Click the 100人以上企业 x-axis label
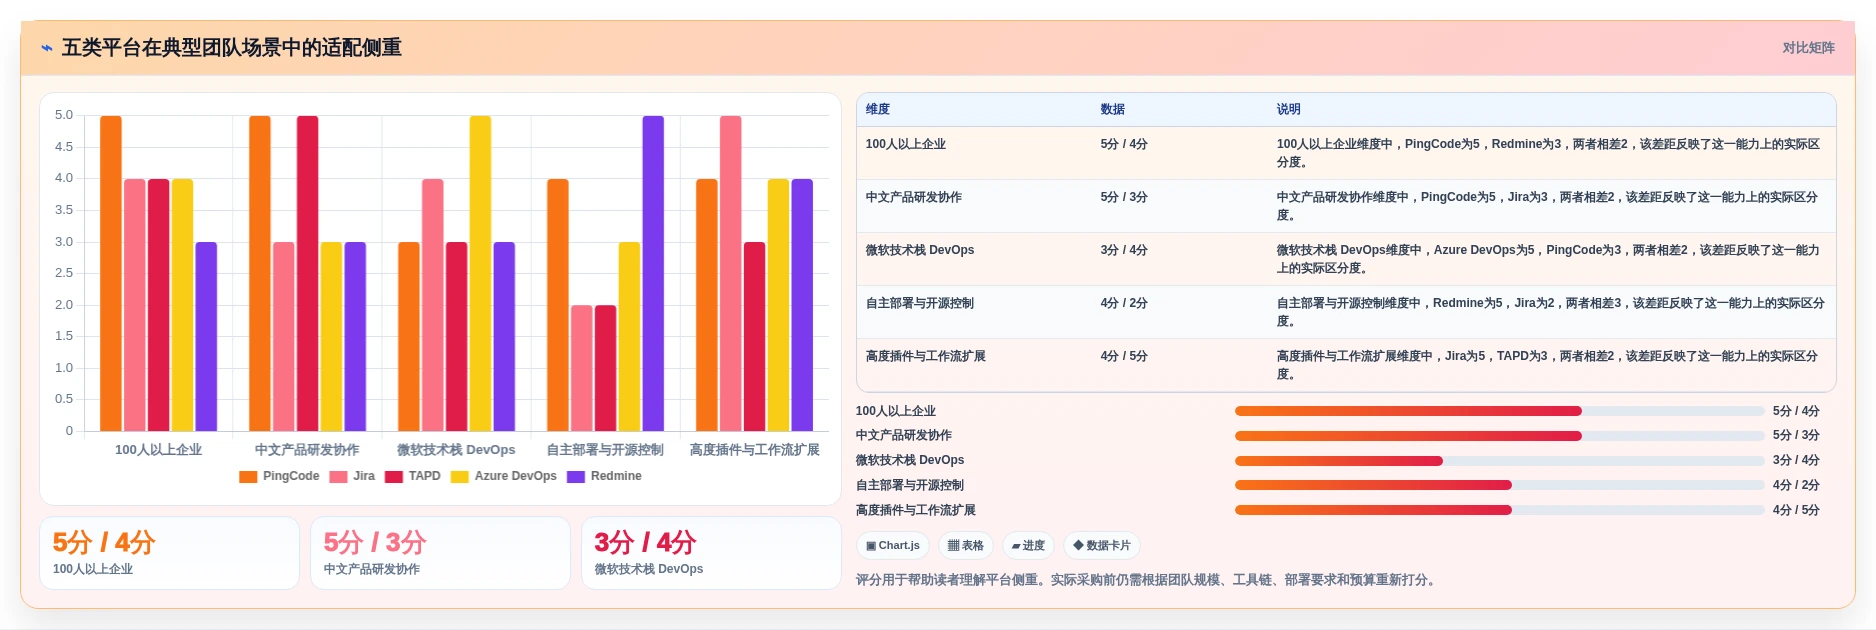This screenshot has height=630, width=1876. pos(158,450)
